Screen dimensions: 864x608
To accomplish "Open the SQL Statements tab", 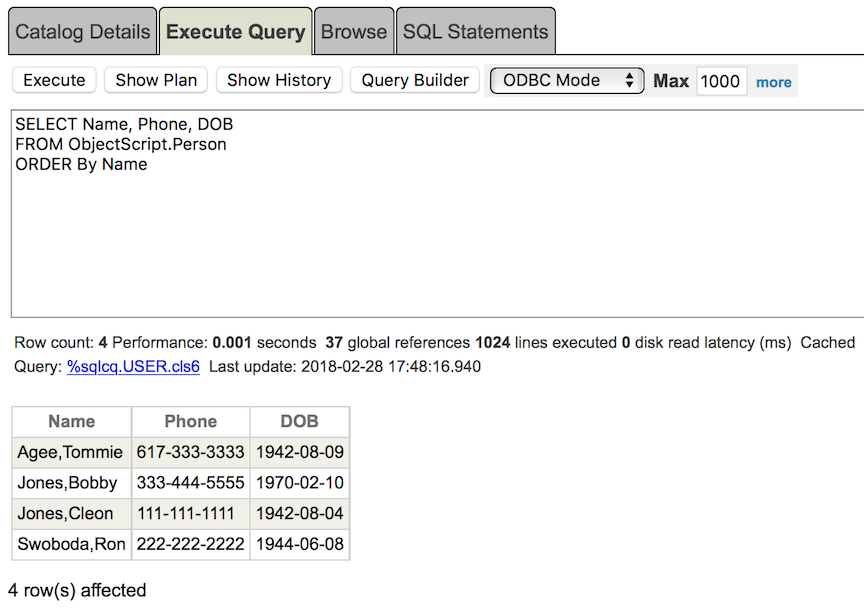I will coord(475,31).
